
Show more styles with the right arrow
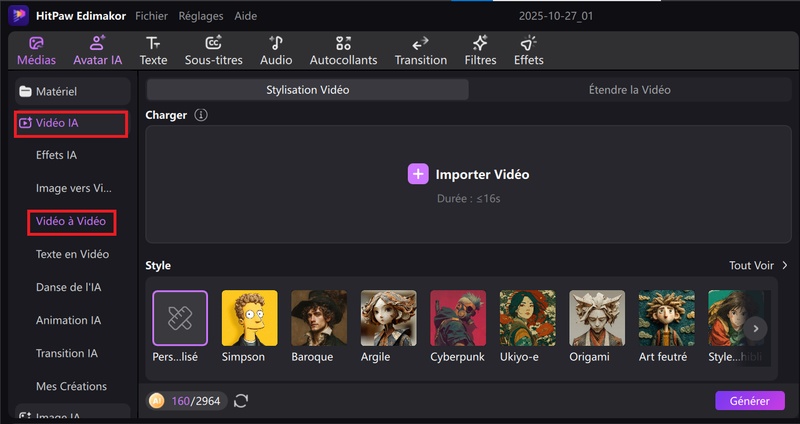756,329
